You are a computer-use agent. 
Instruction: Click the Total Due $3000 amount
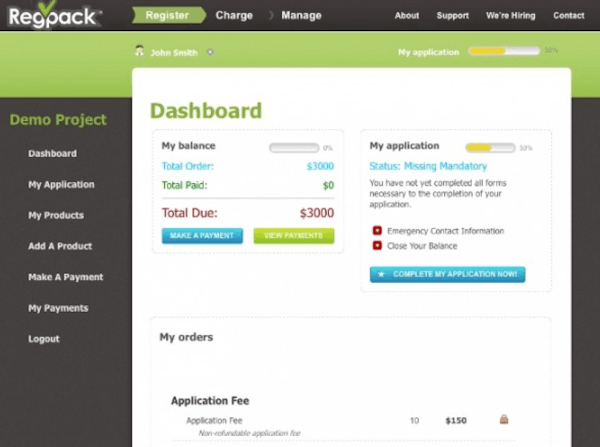click(317, 213)
